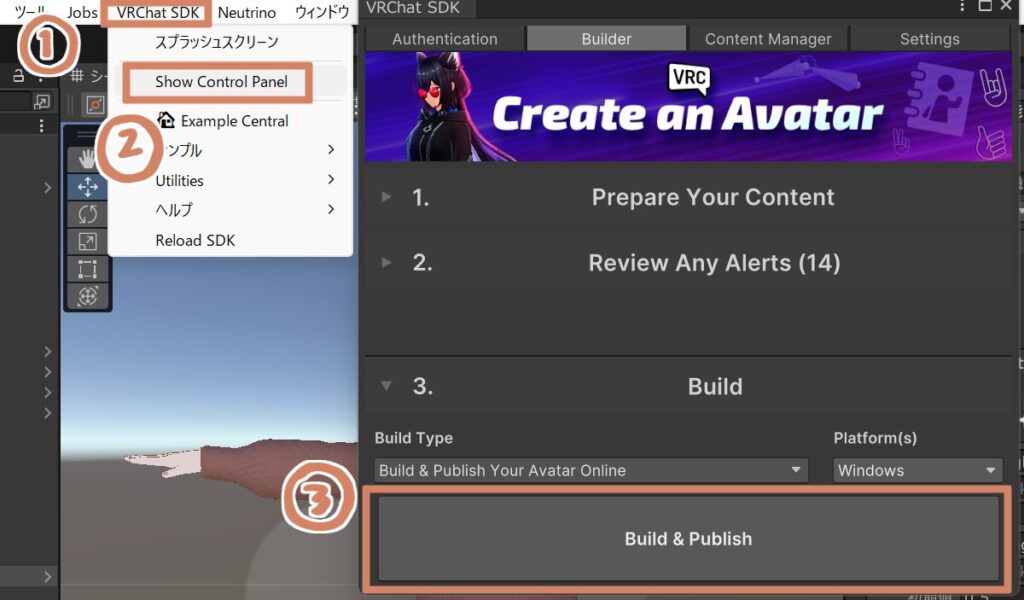This screenshot has width=1024, height=600.
Task: Select the Rect transform tool
Action: (x=87, y=269)
